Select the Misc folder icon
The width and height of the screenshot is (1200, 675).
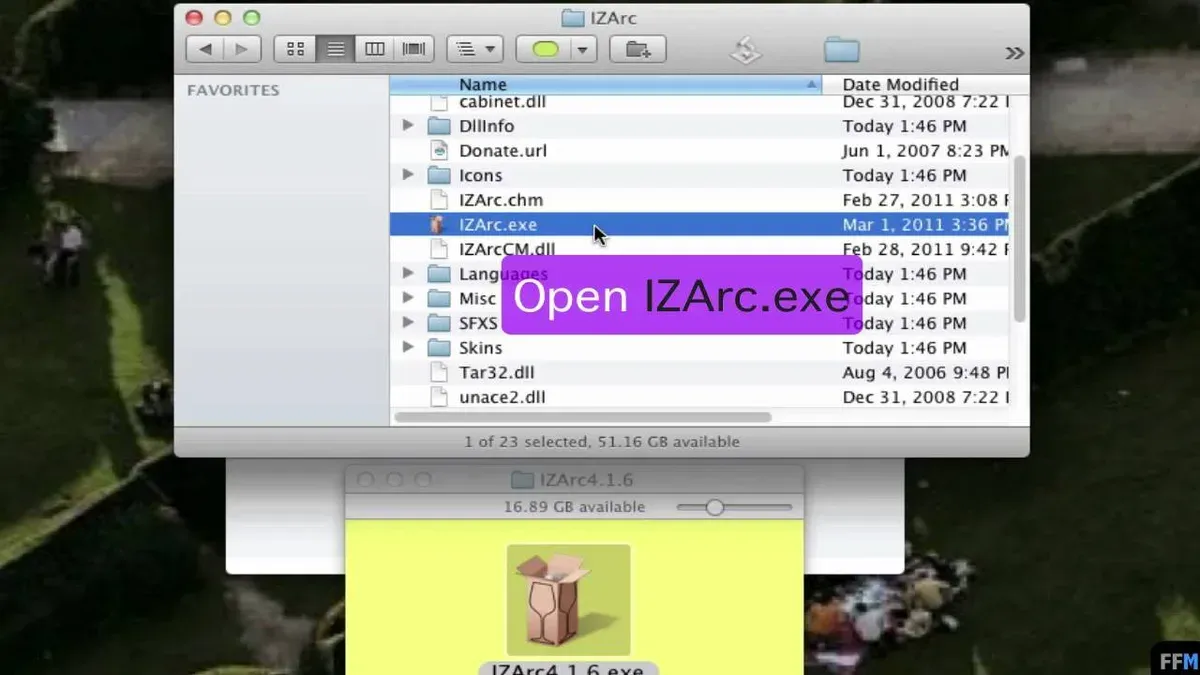click(440, 298)
